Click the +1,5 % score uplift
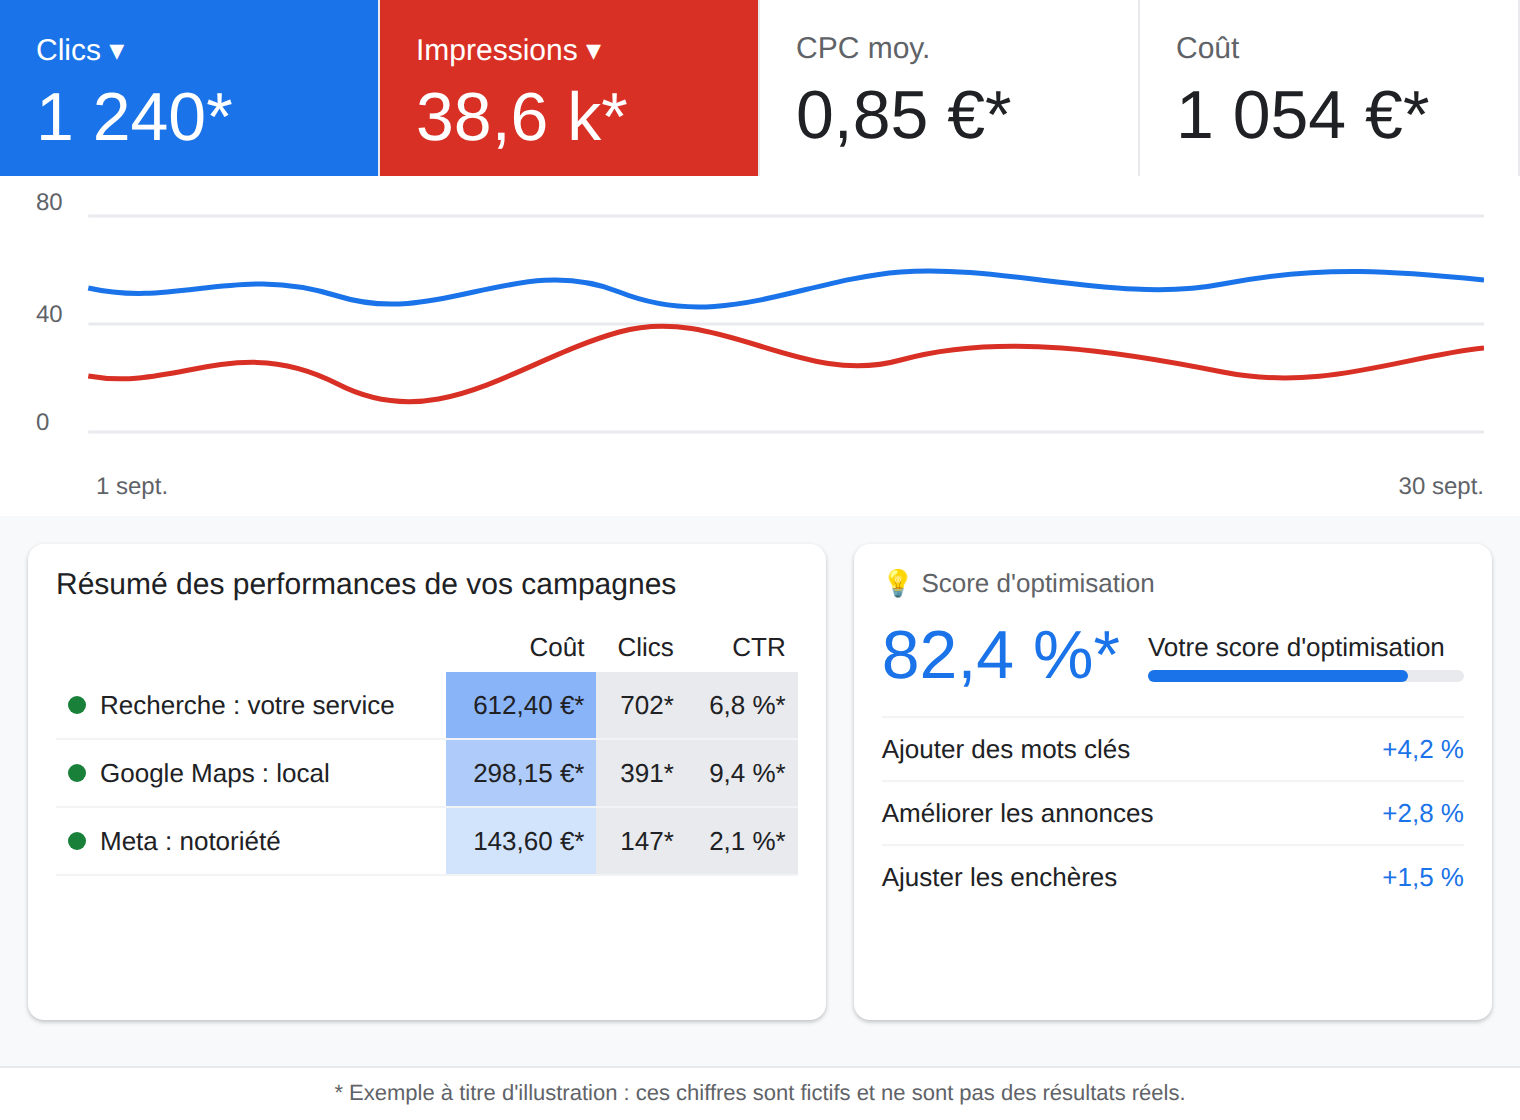 [1422, 877]
